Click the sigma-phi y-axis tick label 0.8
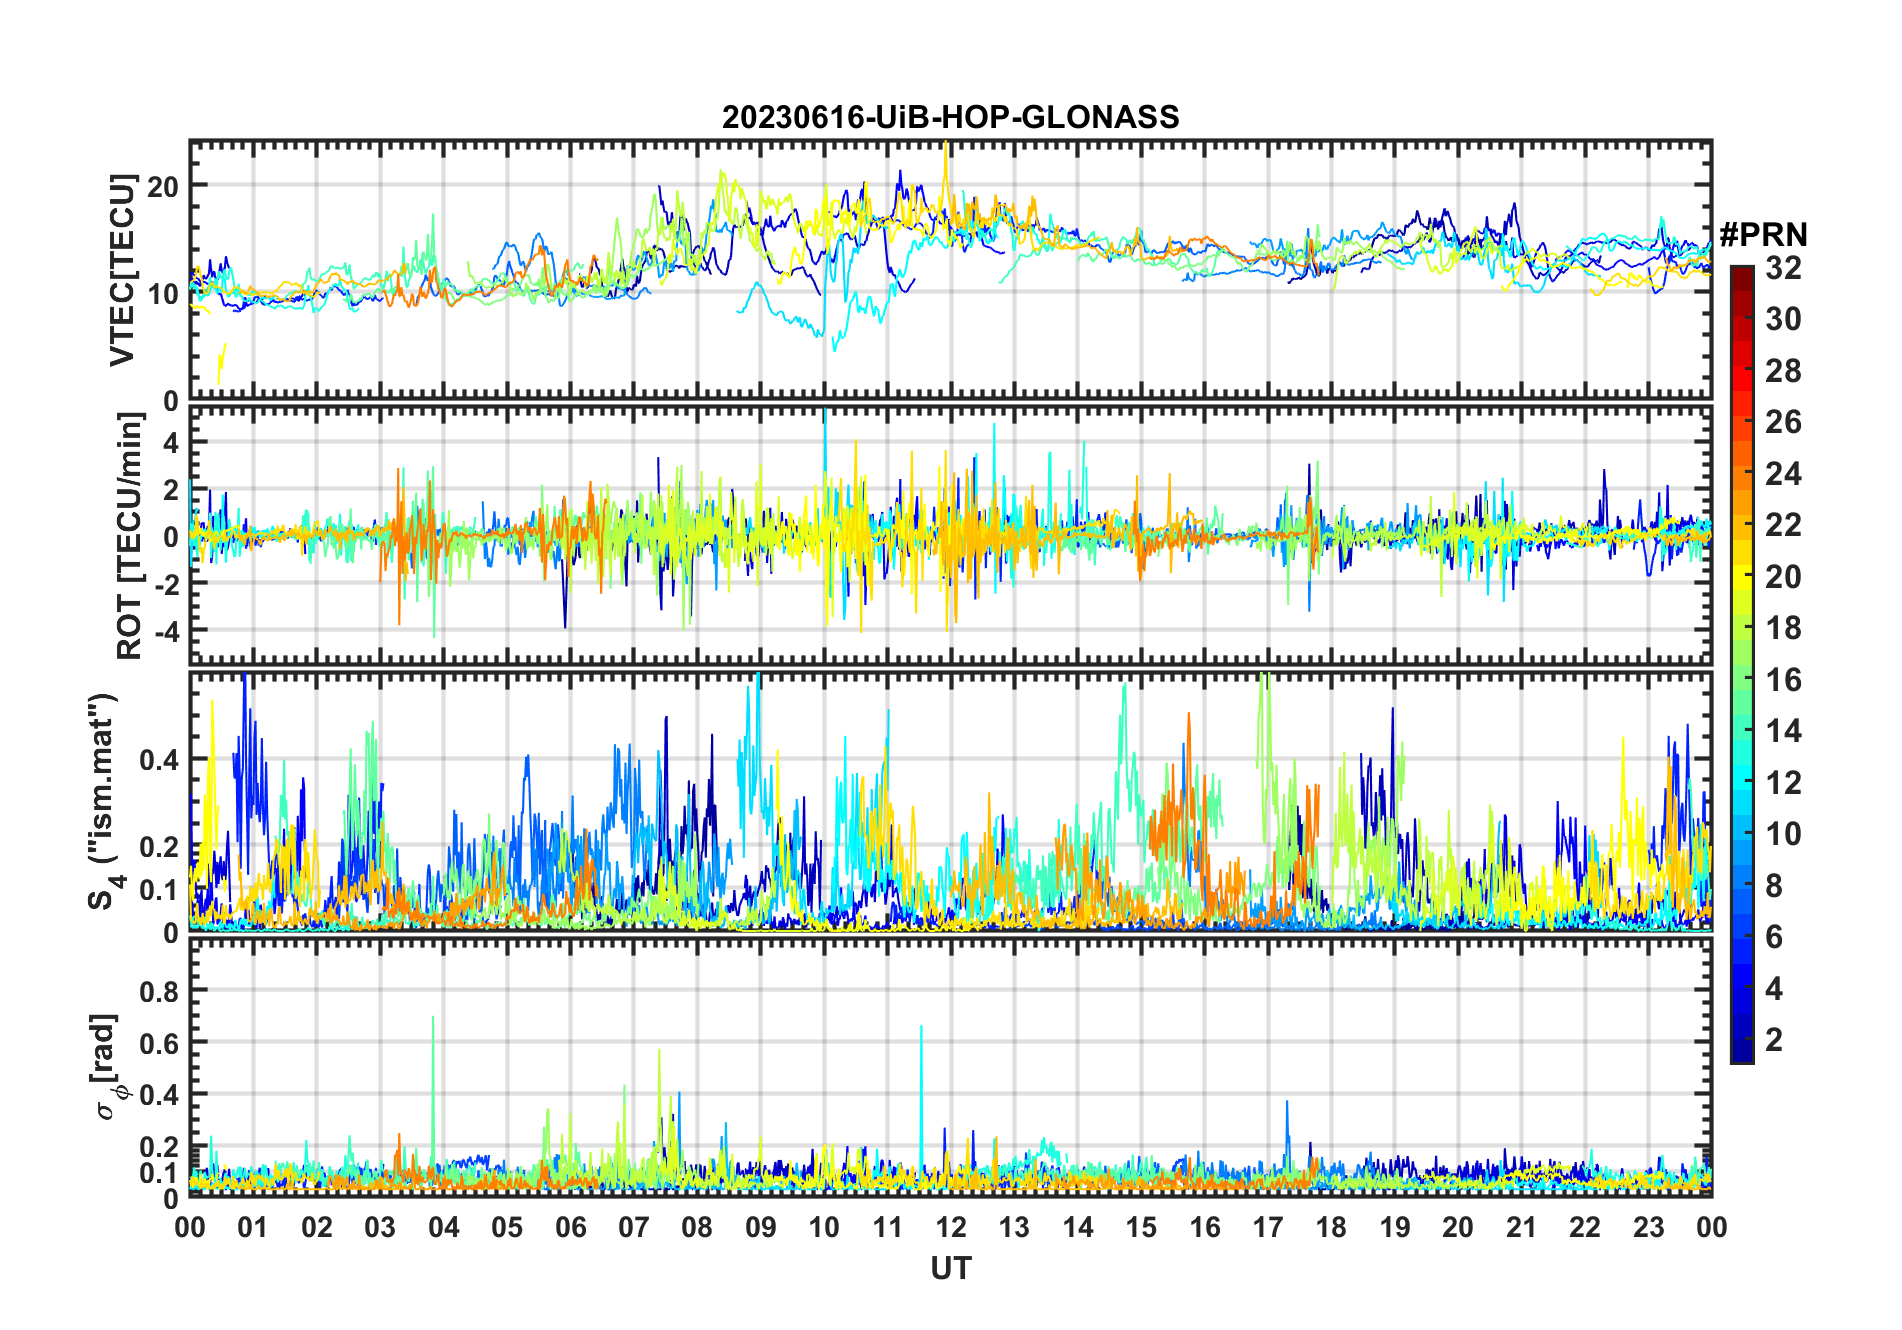Viewport: 1902px width, 1330px height. [158, 991]
